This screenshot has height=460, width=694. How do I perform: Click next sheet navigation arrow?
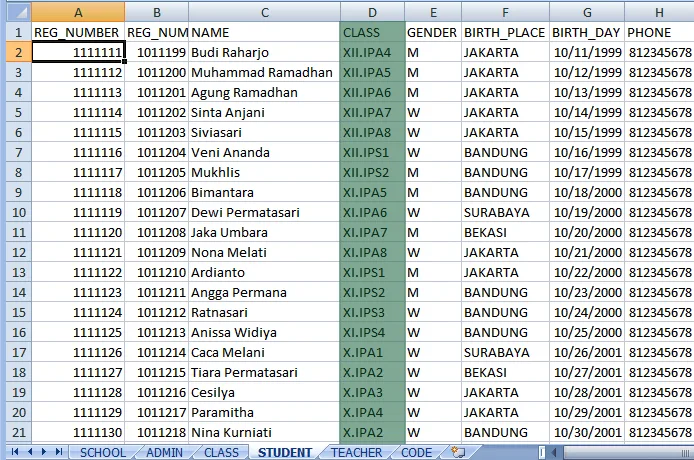44,452
